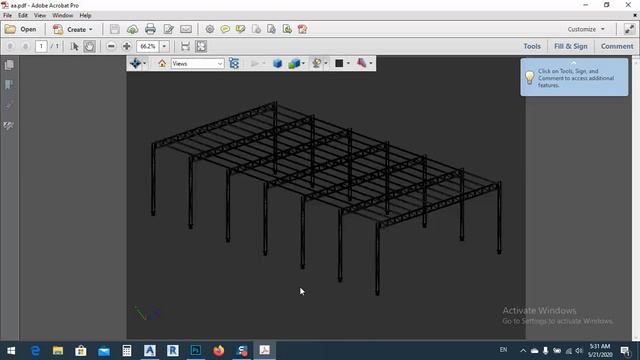
Task: Open Firefox from taskbar
Action: (219, 351)
